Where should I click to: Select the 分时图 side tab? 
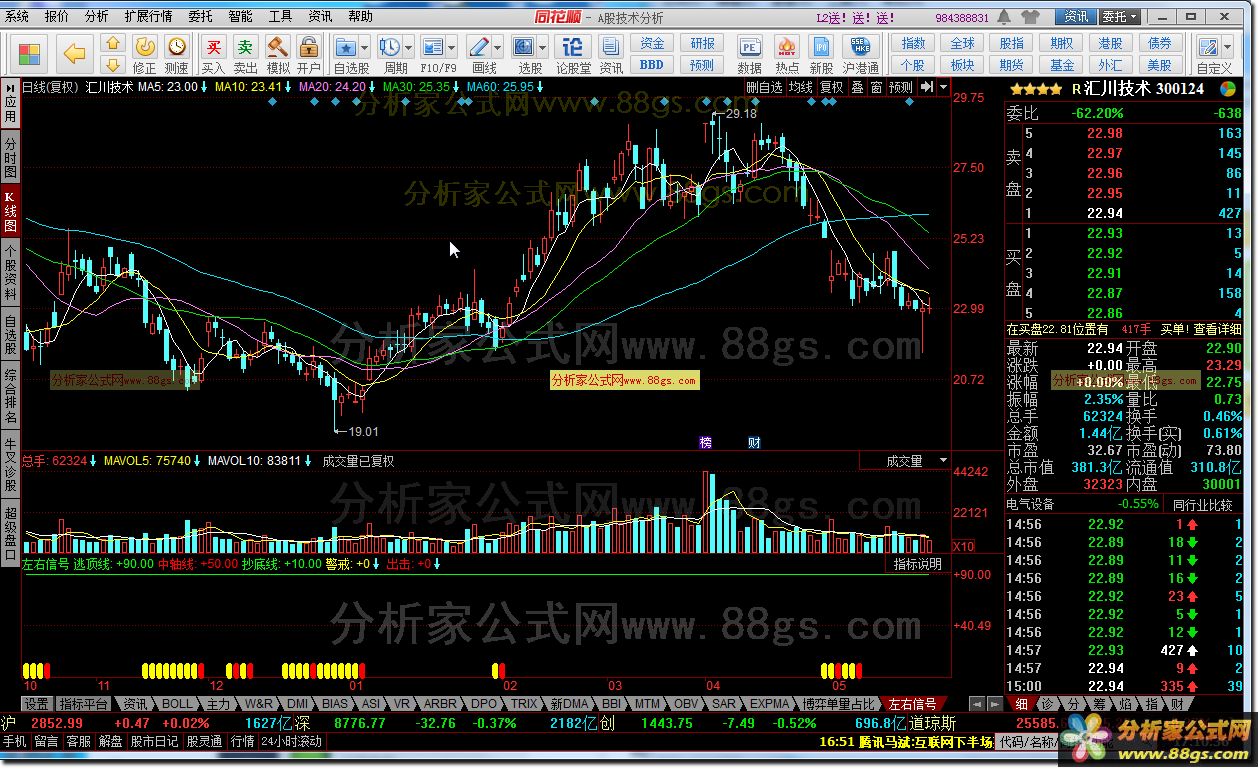click(10, 159)
